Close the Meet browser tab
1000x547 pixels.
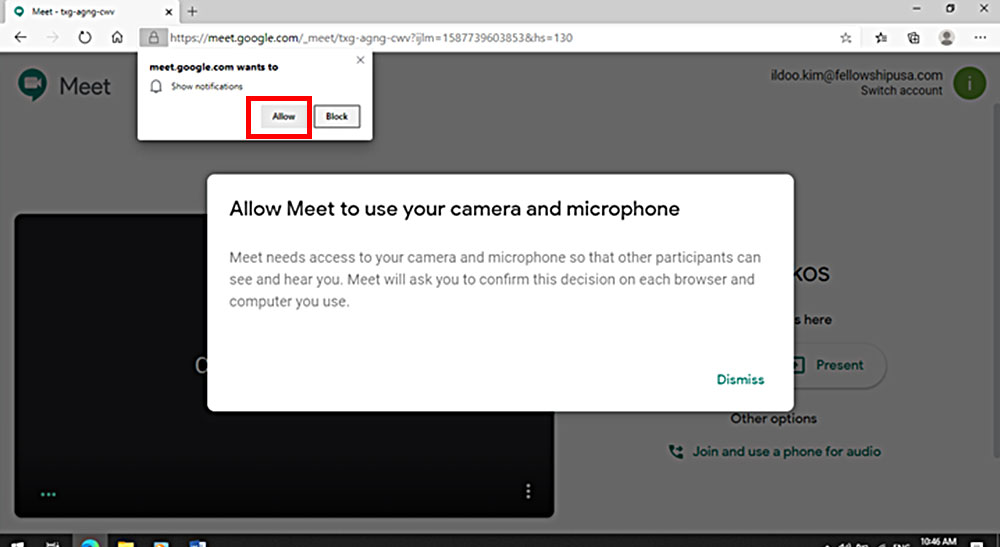[168, 11]
